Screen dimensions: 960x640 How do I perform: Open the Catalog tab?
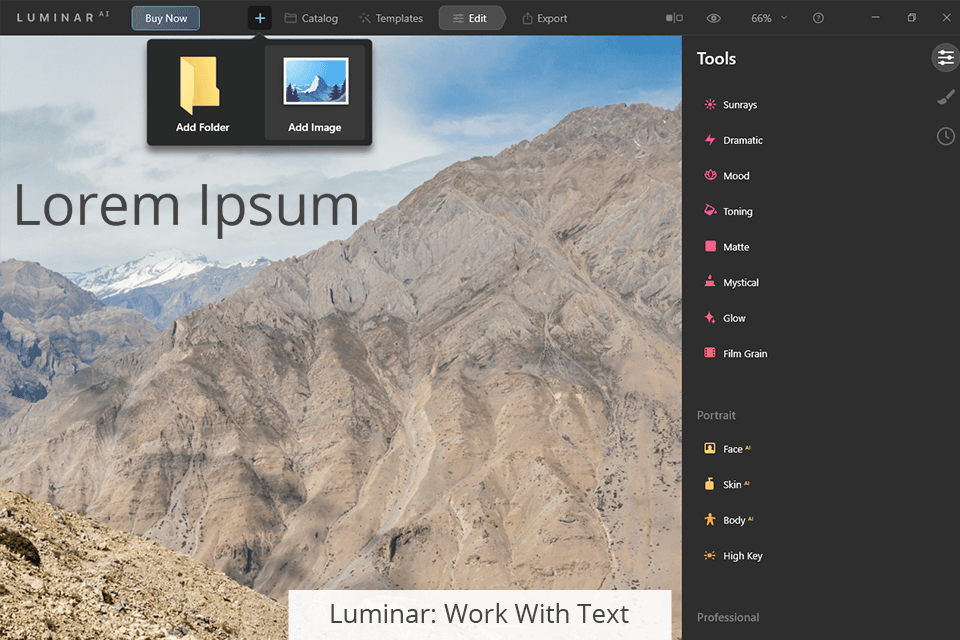(x=312, y=18)
